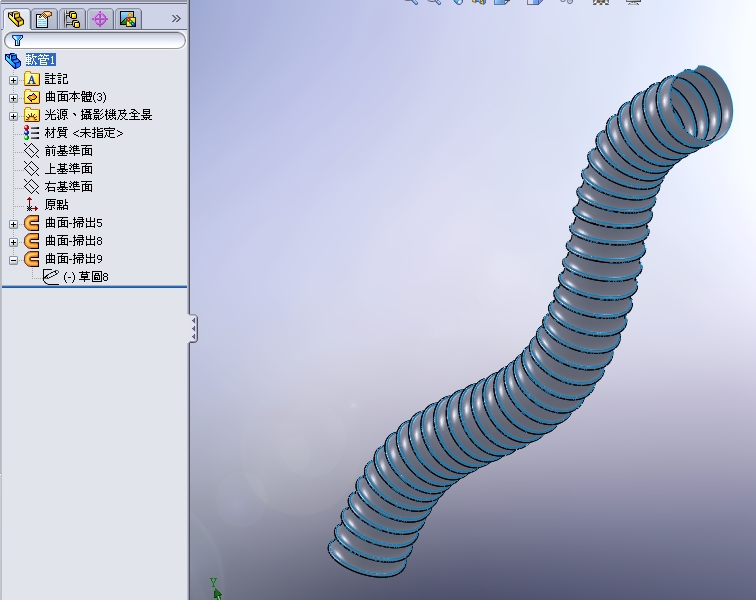Select the 材質 <未指定> material icon
Screen dimensions: 756x600
point(32,133)
